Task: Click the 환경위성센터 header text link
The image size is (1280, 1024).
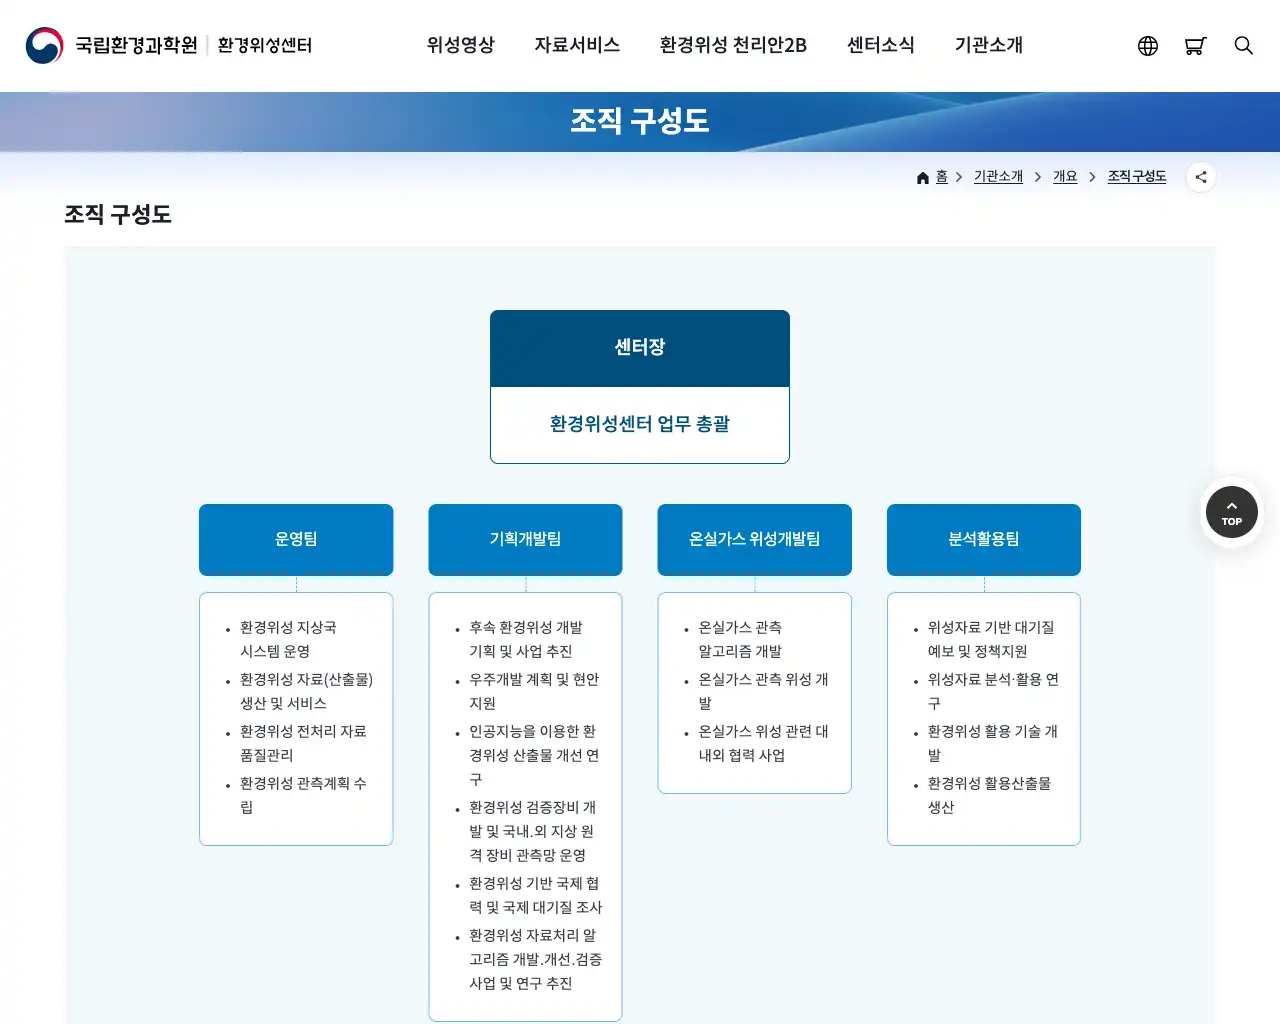Action: 265,45
